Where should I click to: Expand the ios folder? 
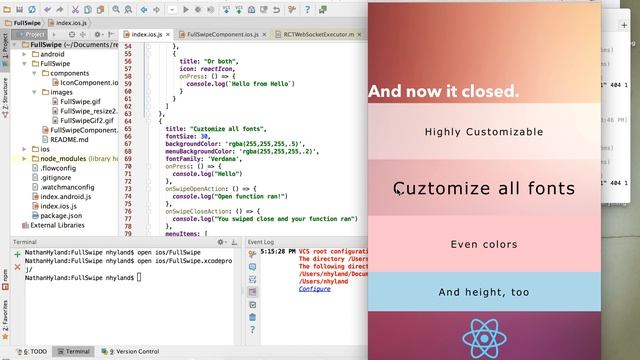tap(24, 149)
